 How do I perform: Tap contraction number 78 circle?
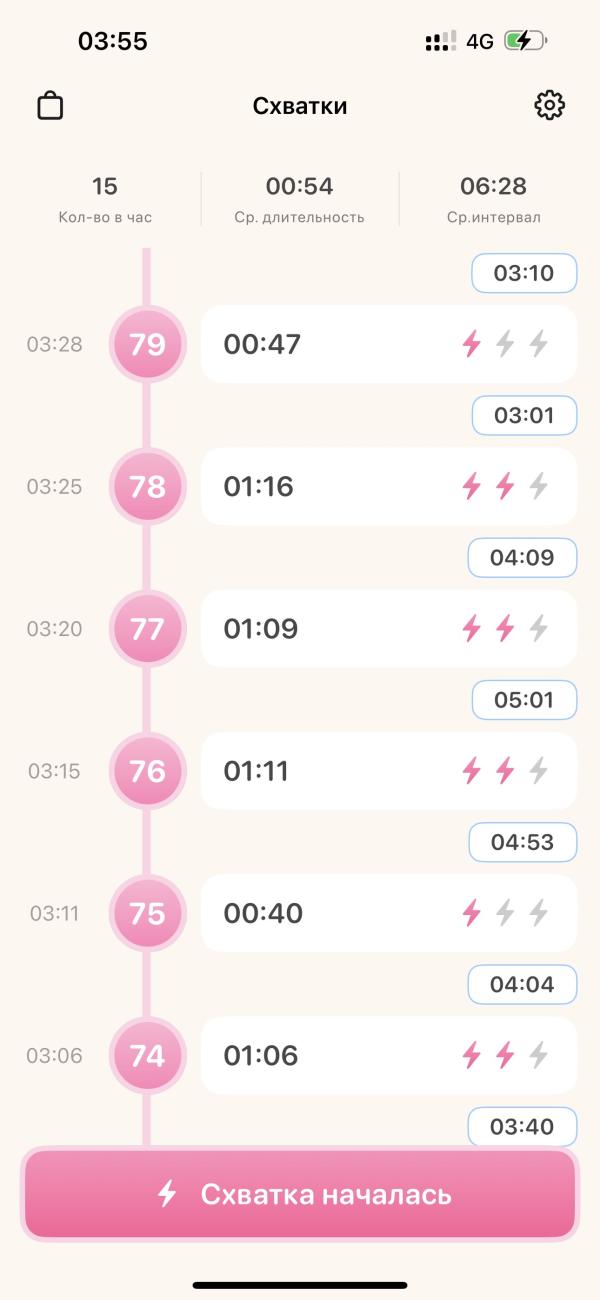(x=147, y=487)
